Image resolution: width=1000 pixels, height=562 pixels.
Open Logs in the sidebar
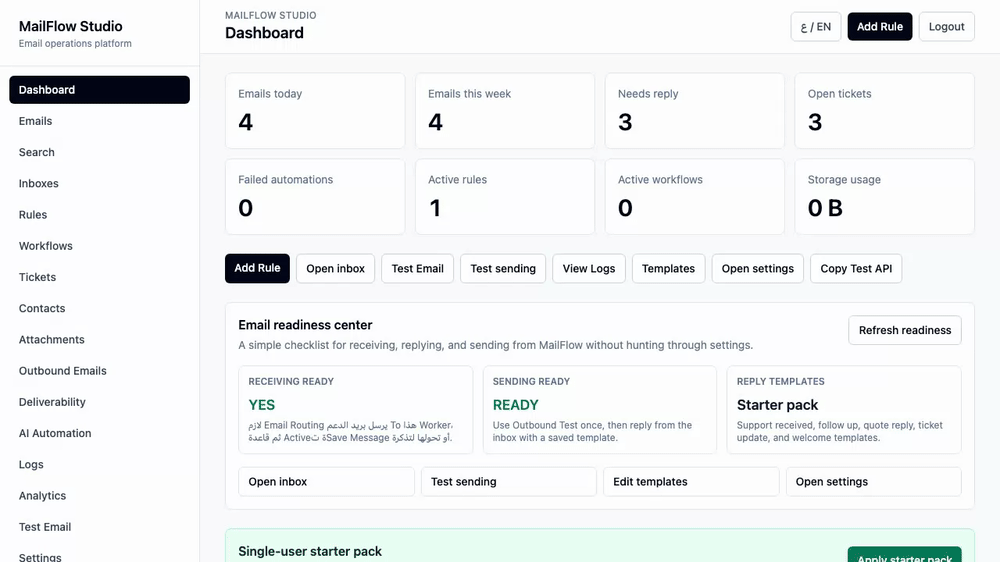point(99,465)
